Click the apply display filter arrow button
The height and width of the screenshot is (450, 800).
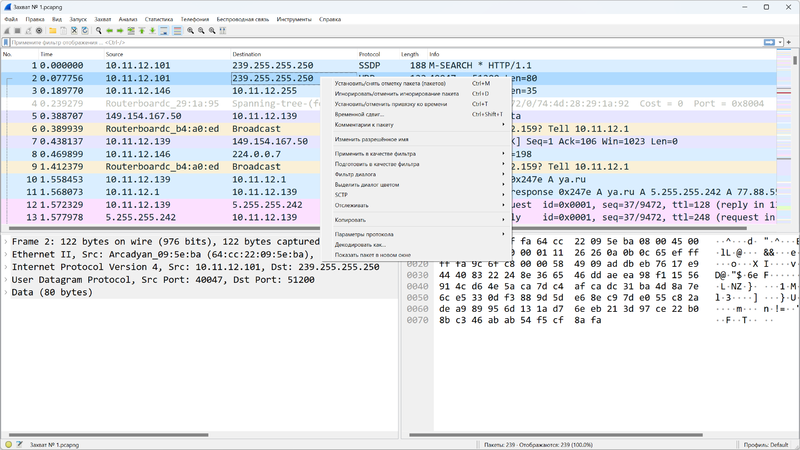point(769,42)
